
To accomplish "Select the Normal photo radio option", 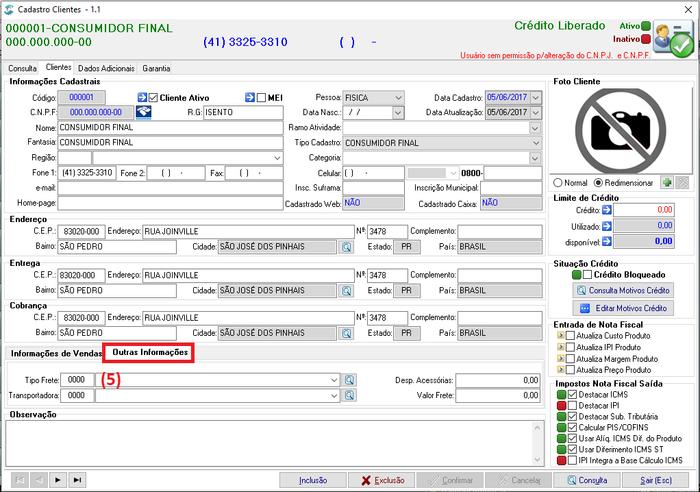I will [x=558, y=183].
